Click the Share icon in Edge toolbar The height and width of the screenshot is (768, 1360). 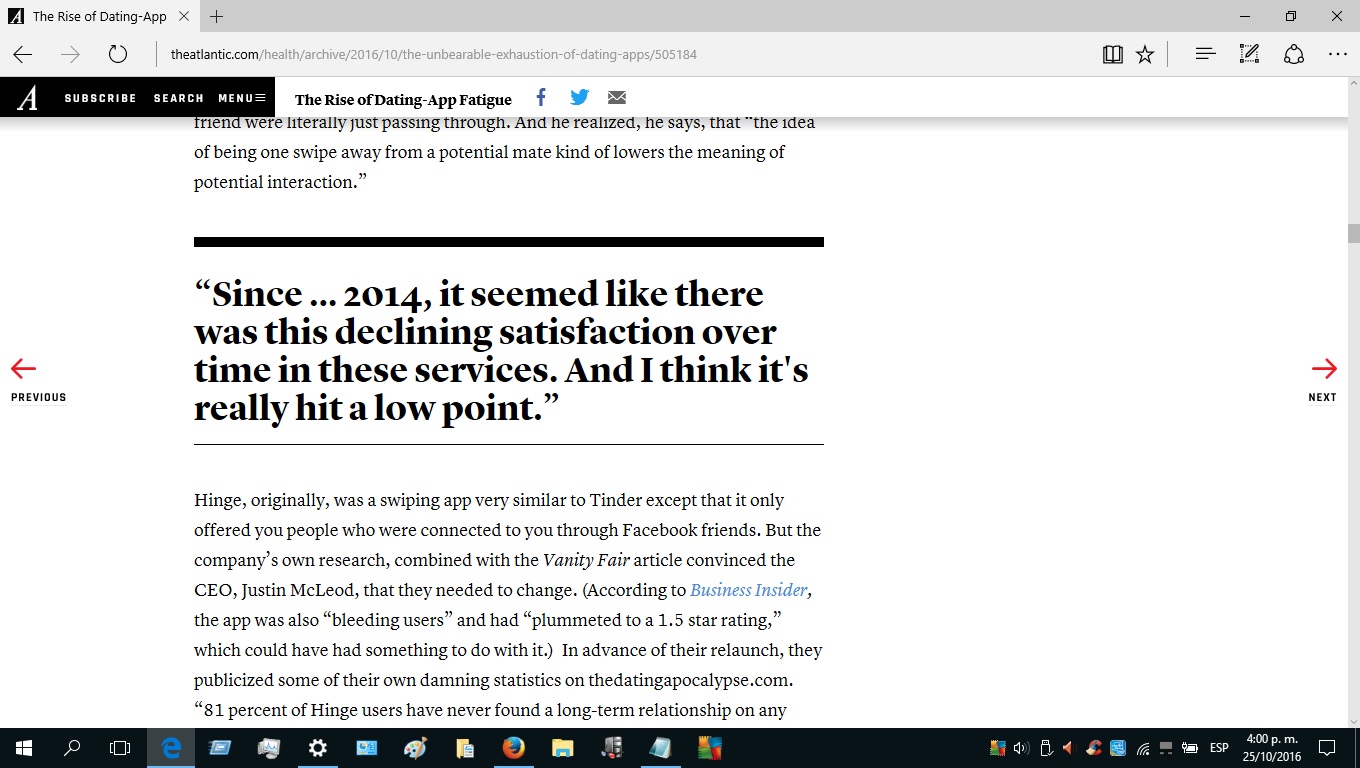pos(1294,54)
